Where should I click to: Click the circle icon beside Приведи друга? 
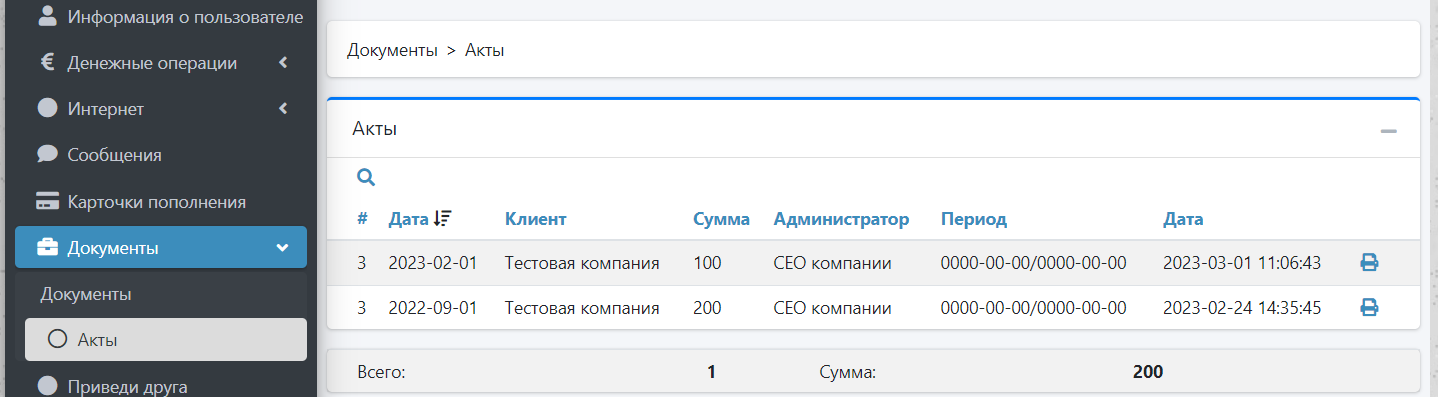pos(47,386)
